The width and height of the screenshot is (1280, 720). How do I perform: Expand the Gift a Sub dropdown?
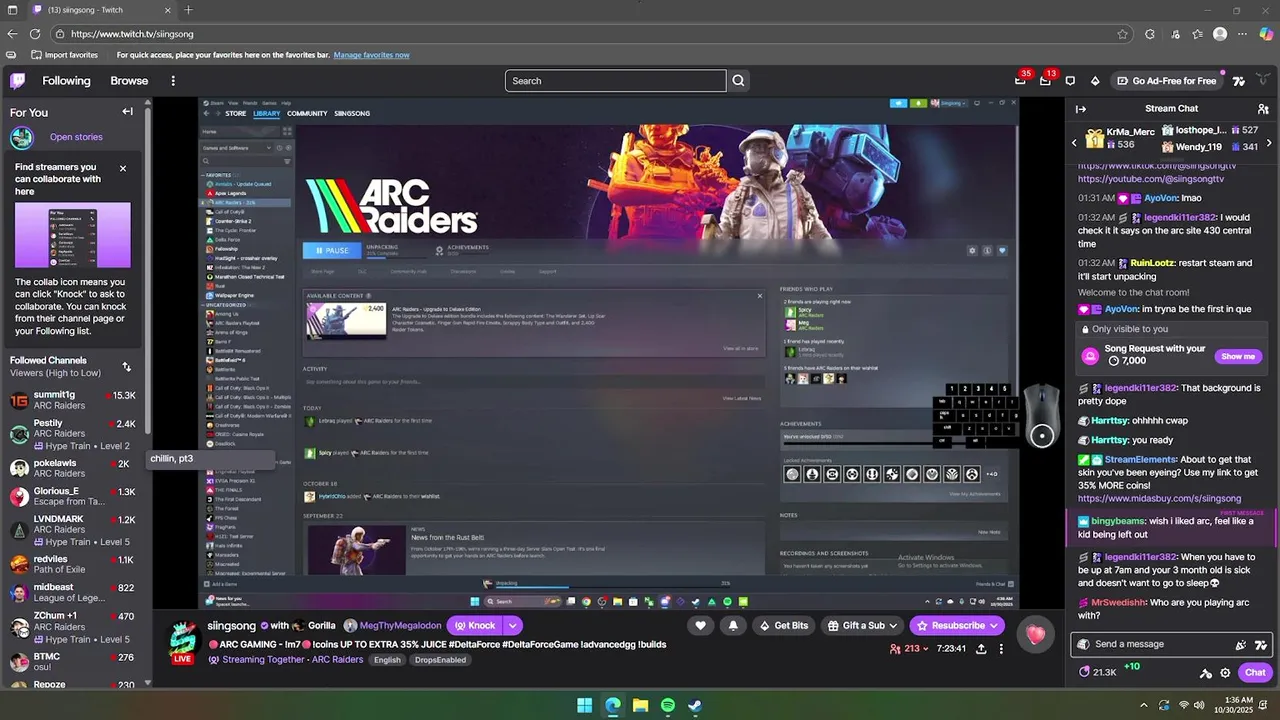click(891, 626)
